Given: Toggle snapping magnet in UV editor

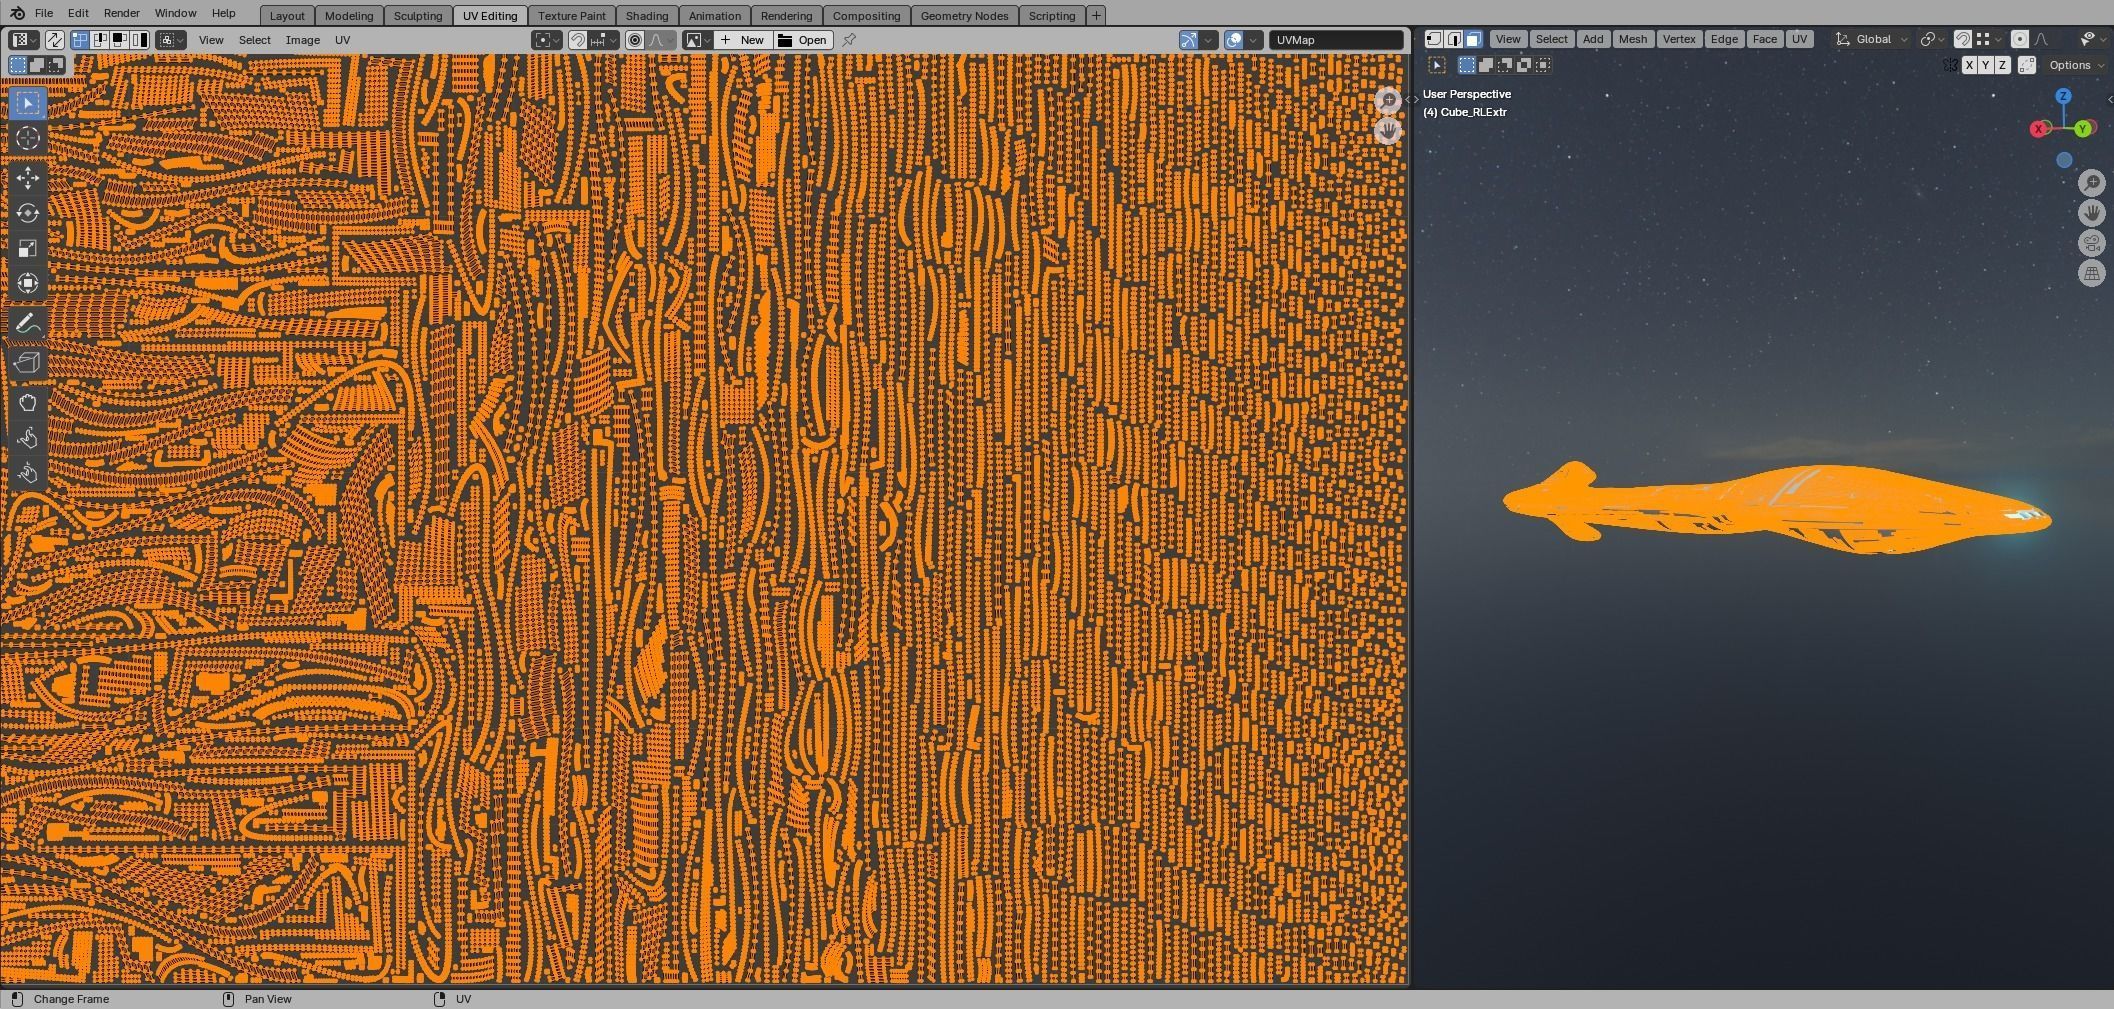Looking at the screenshot, I should tap(577, 40).
